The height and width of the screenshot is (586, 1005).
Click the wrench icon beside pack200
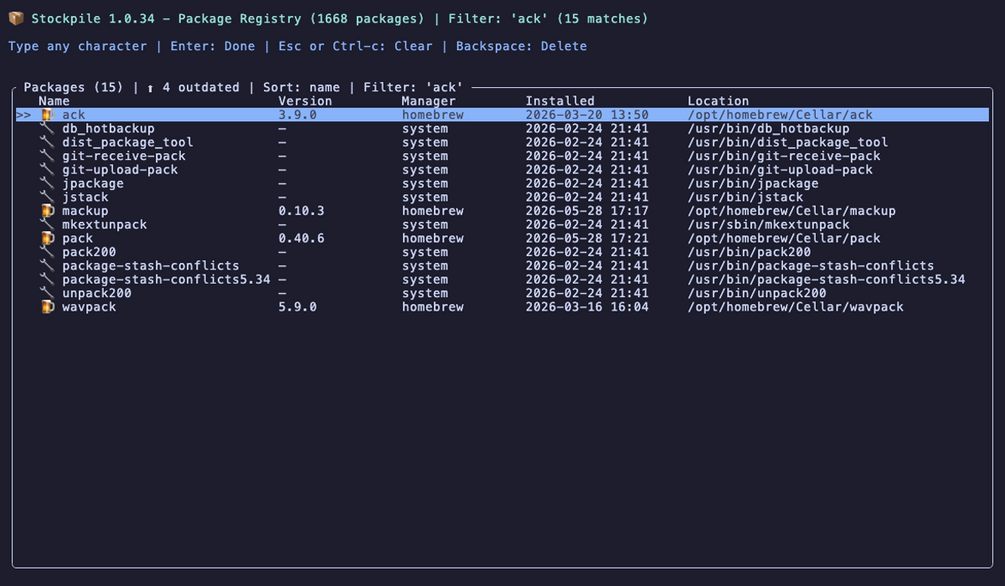click(47, 252)
